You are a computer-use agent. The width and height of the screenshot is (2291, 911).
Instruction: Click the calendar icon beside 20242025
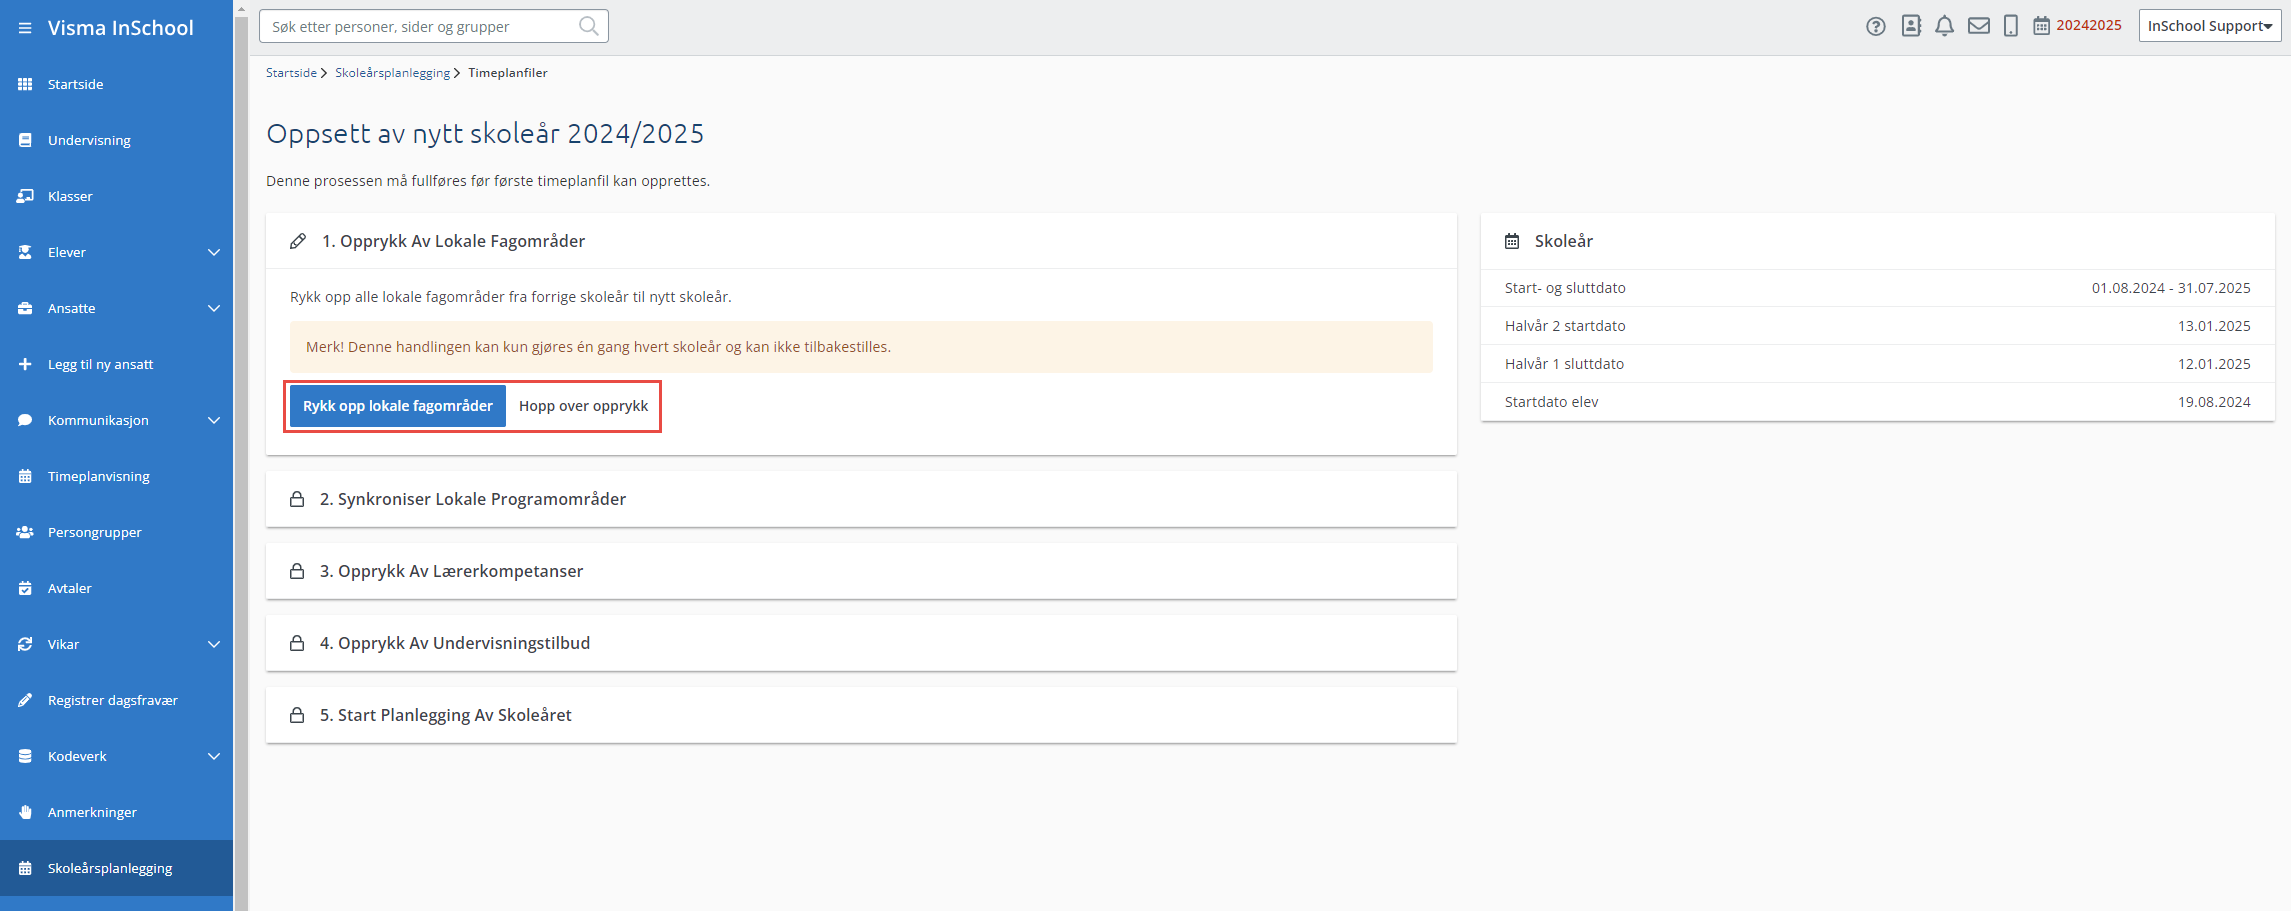coord(2042,26)
